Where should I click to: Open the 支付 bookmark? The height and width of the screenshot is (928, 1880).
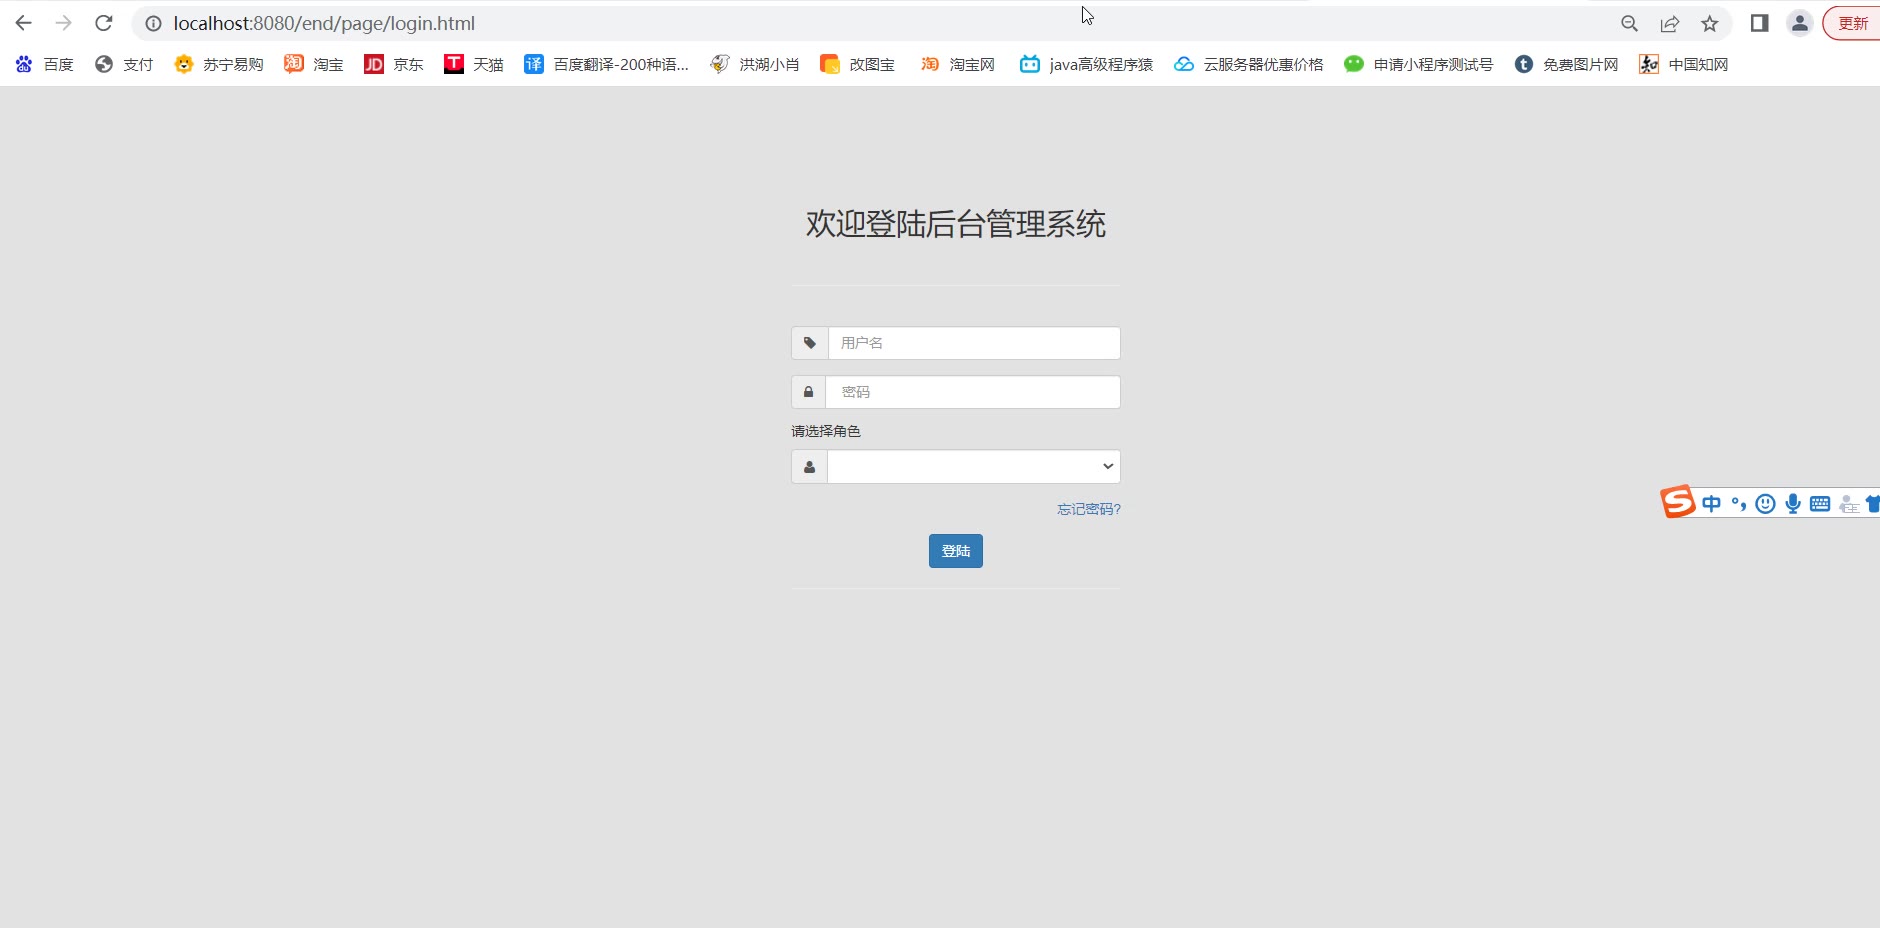click(x=124, y=64)
